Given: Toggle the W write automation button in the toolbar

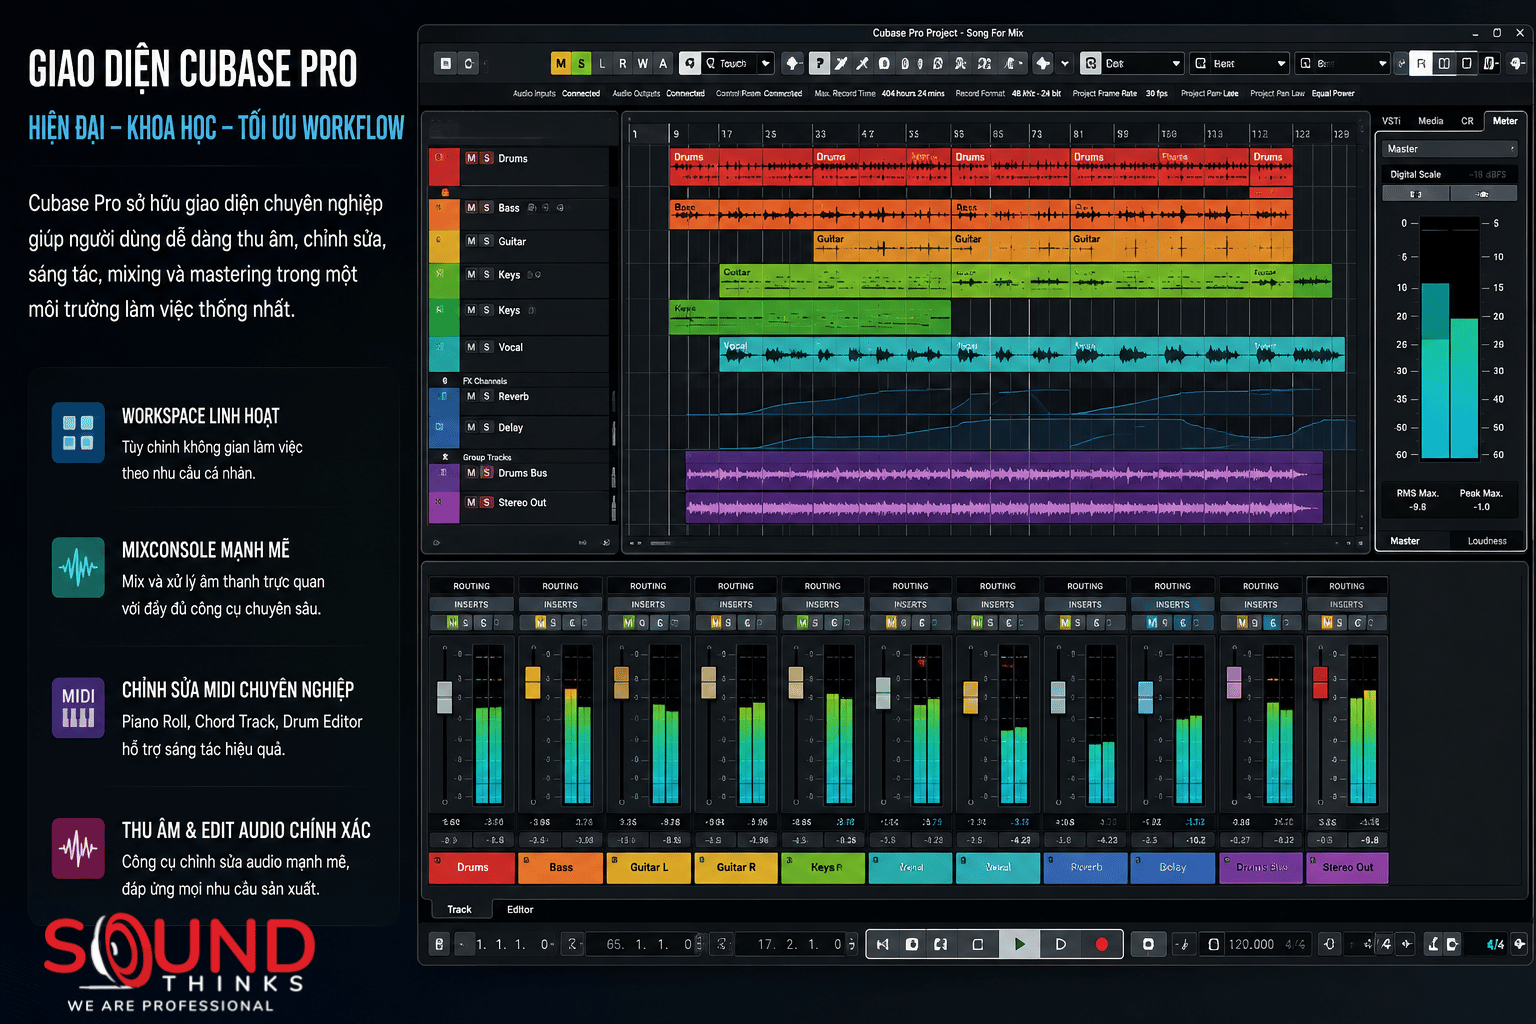Looking at the screenshot, I should click(x=642, y=63).
